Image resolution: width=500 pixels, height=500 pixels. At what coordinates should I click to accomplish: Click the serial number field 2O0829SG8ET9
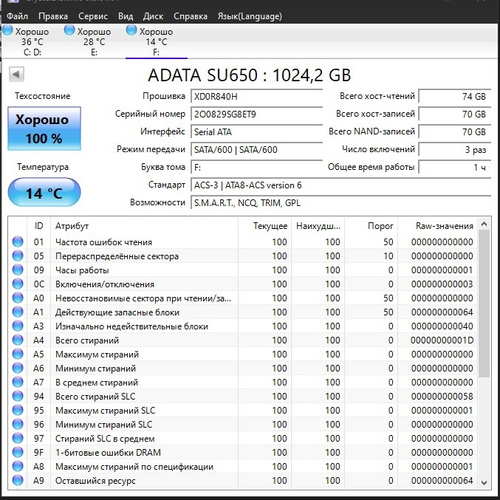click(x=257, y=114)
